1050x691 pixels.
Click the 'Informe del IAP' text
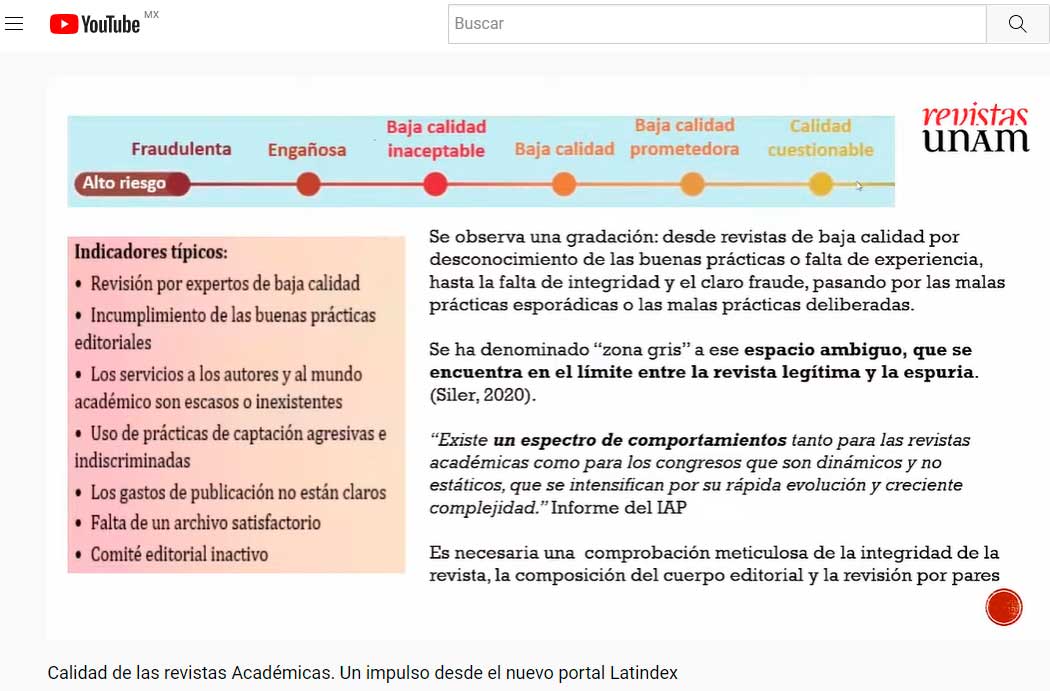click(619, 508)
